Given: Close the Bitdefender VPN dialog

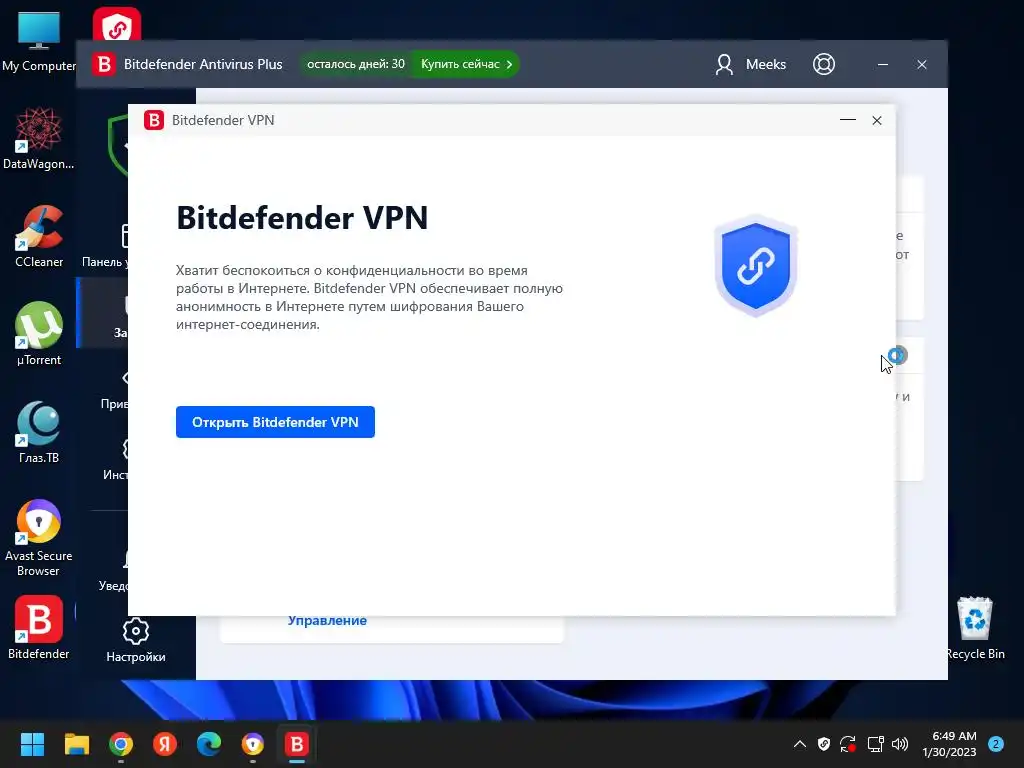Looking at the screenshot, I should (x=876, y=120).
